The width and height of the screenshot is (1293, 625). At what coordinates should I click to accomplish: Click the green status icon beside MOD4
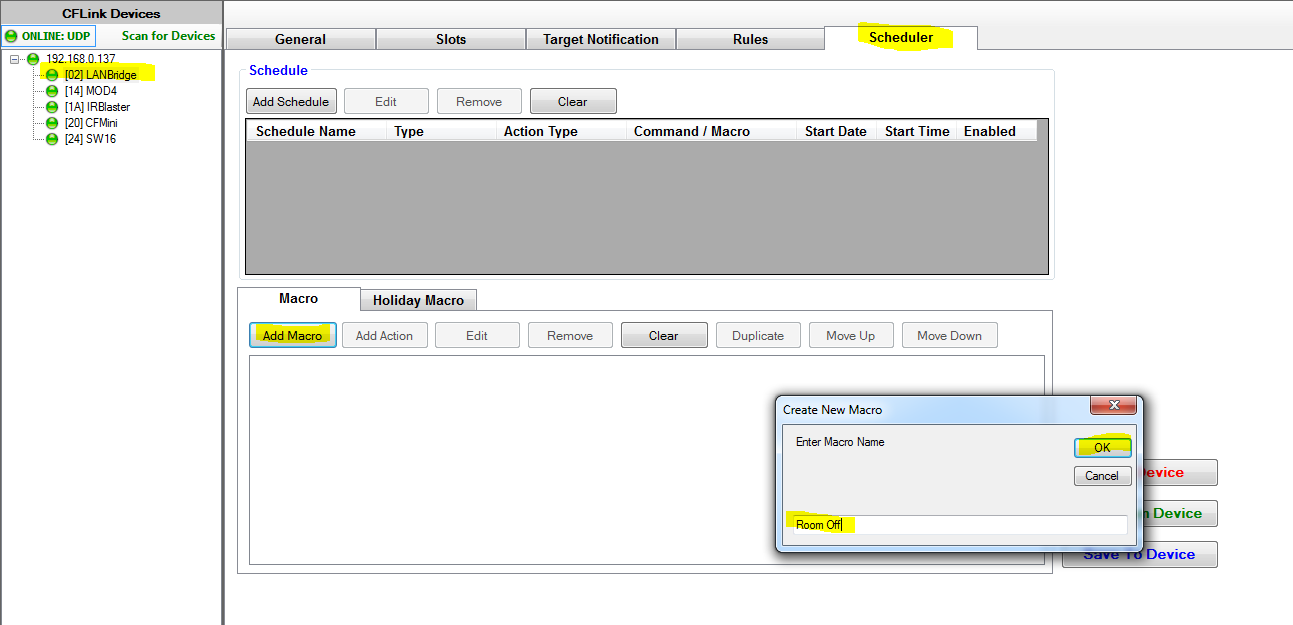click(52, 91)
